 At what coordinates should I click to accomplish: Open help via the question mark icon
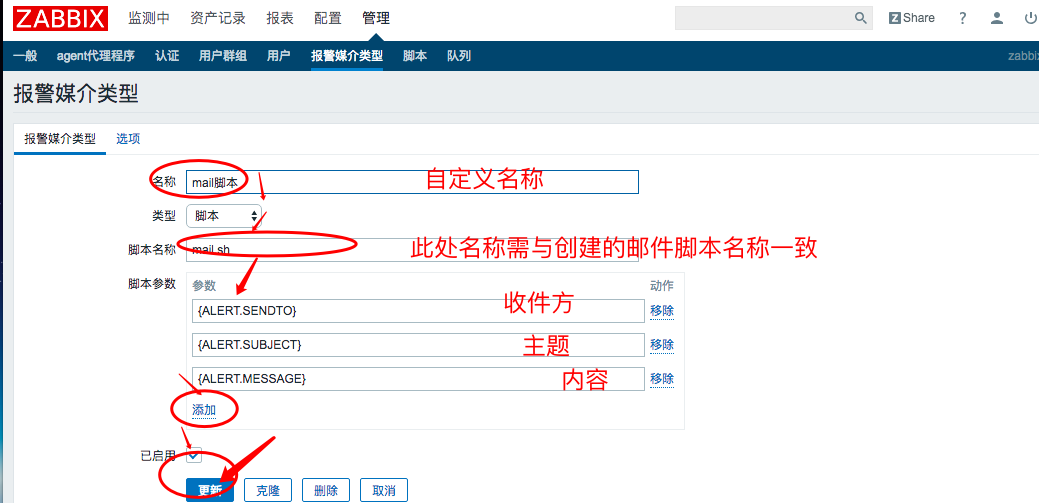[x=963, y=19]
